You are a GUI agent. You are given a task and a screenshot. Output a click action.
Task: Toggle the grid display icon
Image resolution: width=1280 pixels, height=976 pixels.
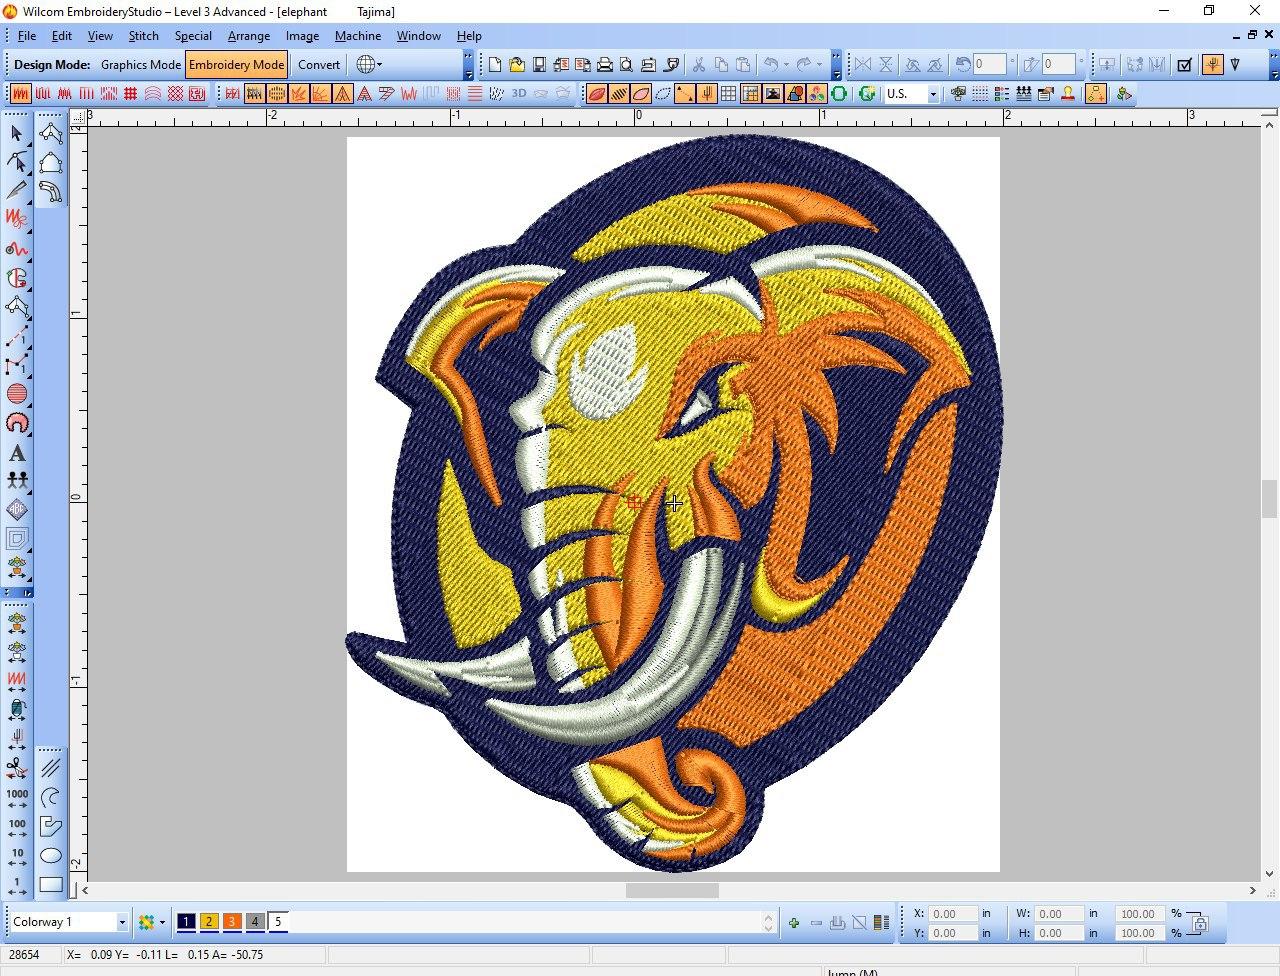click(728, 94)
